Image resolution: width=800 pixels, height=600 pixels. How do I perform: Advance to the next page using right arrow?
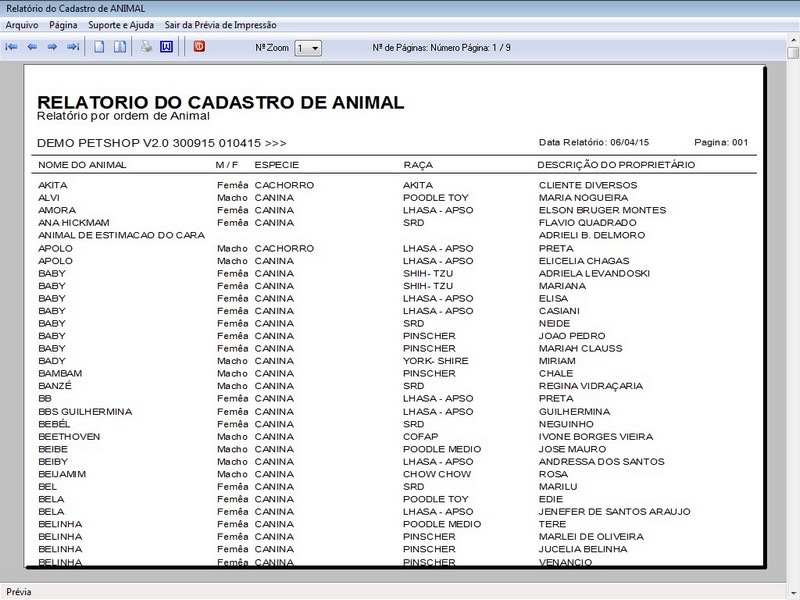click(52, 47)
